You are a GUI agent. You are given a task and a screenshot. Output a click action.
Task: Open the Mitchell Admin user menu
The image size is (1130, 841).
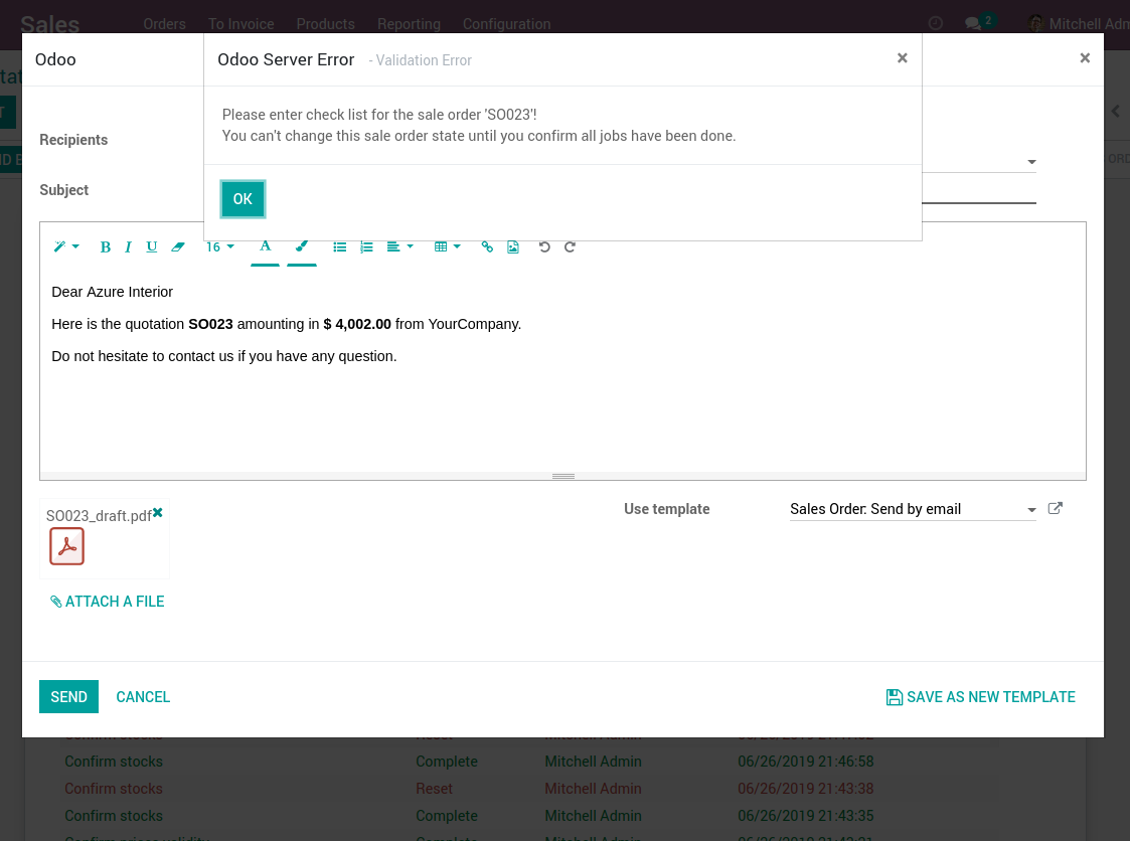pos(1079,24)
